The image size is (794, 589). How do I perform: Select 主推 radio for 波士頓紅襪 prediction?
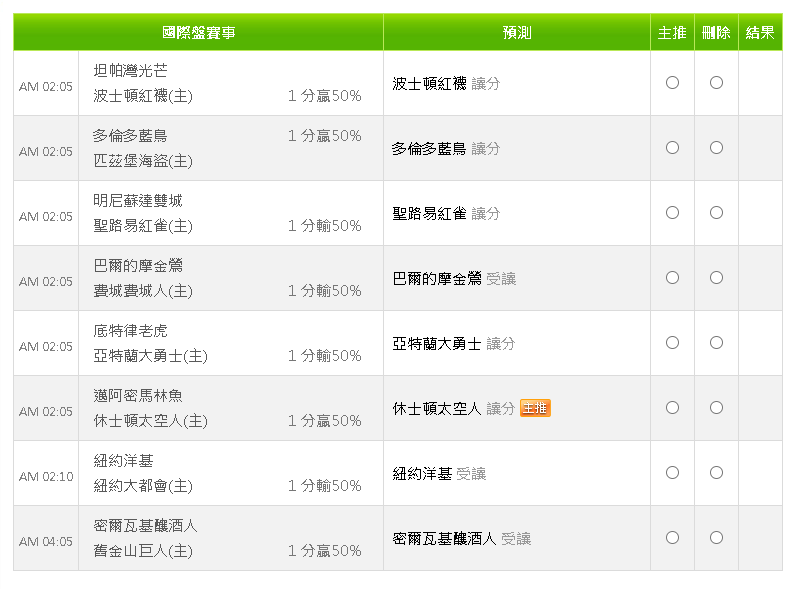[672, 83]
